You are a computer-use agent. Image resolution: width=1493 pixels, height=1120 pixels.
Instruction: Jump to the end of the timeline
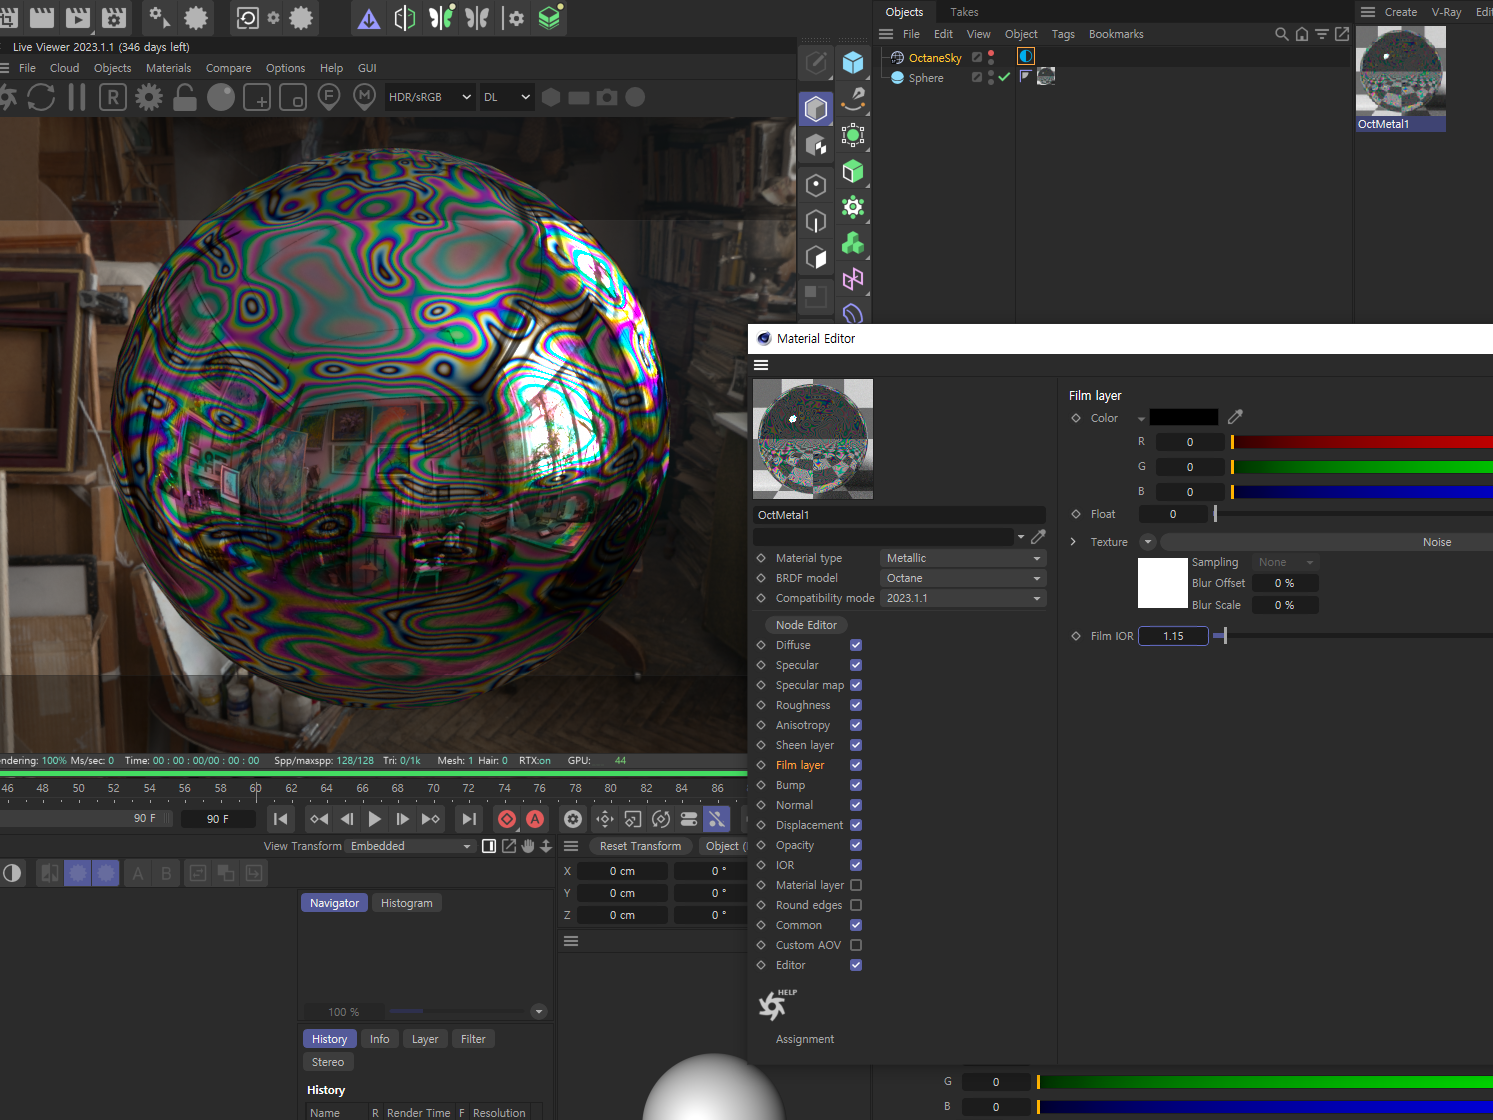click(469, 819)
